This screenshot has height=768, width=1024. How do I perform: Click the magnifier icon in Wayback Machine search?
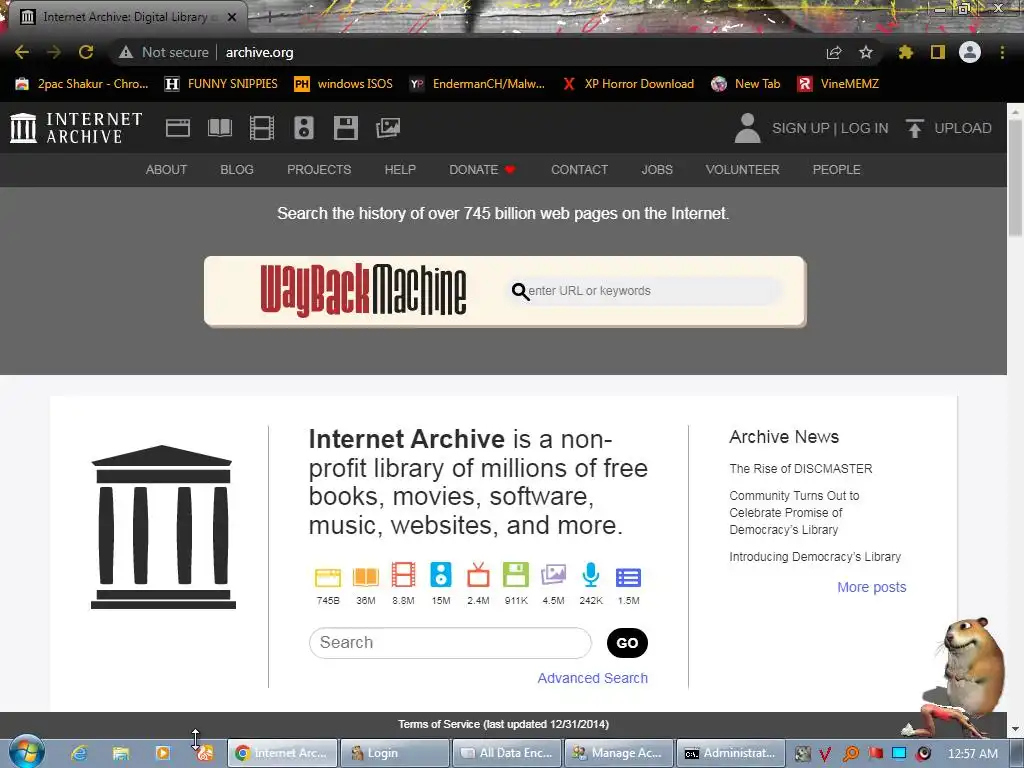(520, 291)
